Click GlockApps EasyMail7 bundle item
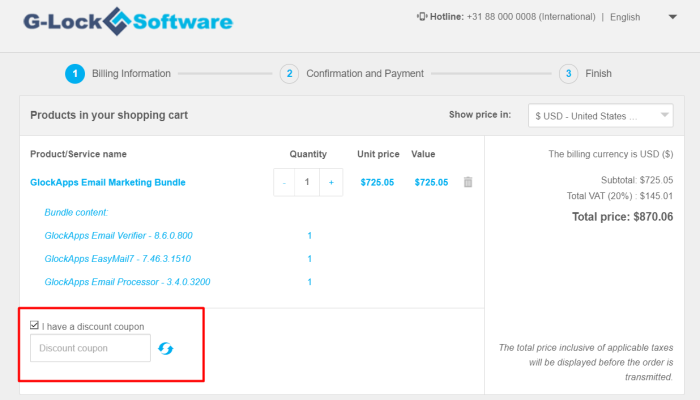The image size is (700, 400). coord(117,259)
